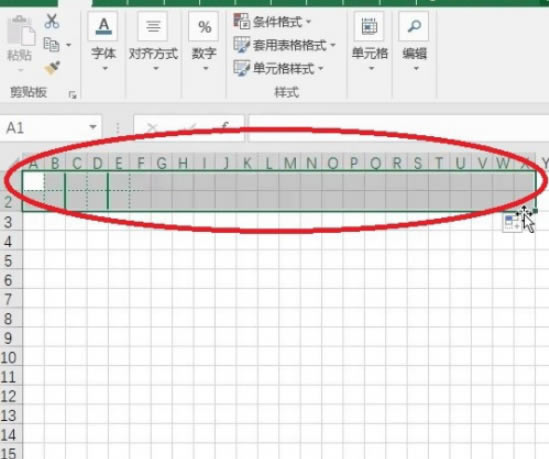Click the Cut scissors icon
Viewport: 549px width, 459px height.
(x=52, y=21)
